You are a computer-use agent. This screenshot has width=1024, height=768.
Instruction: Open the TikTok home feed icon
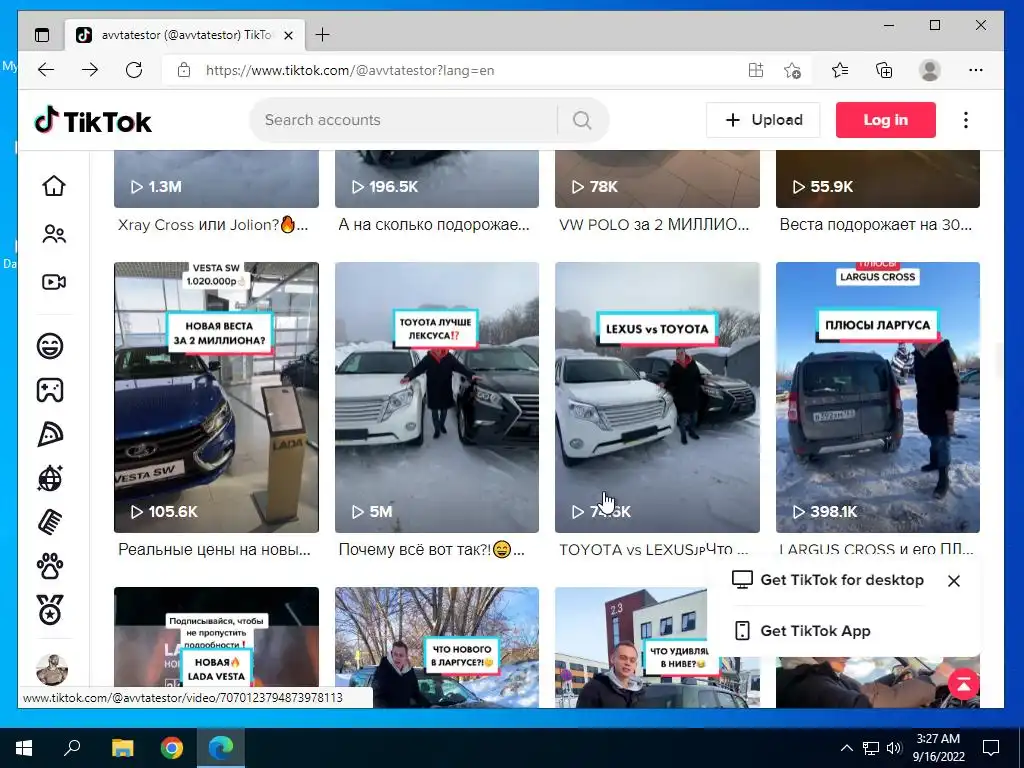pyautogui.click(x=54, y=186)
